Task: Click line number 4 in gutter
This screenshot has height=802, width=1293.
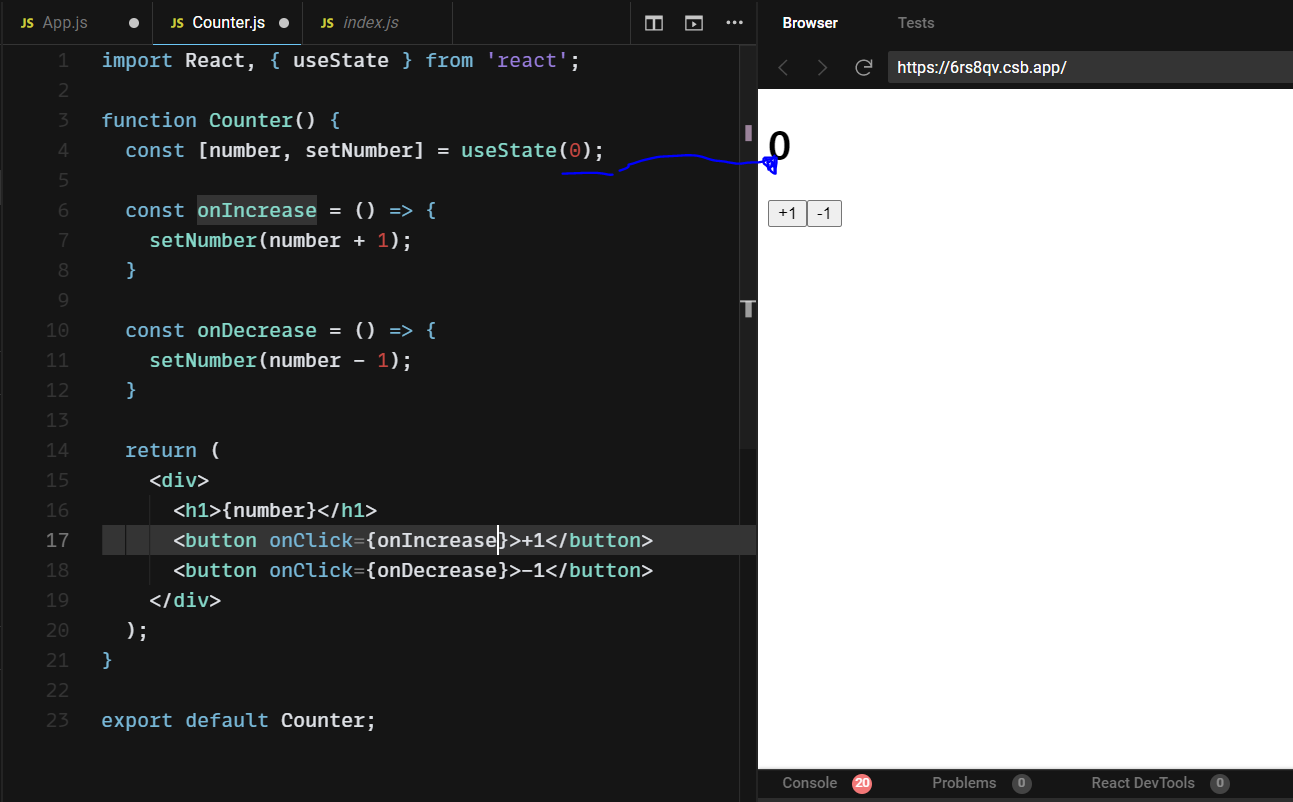Action: [x=64, y=150]
